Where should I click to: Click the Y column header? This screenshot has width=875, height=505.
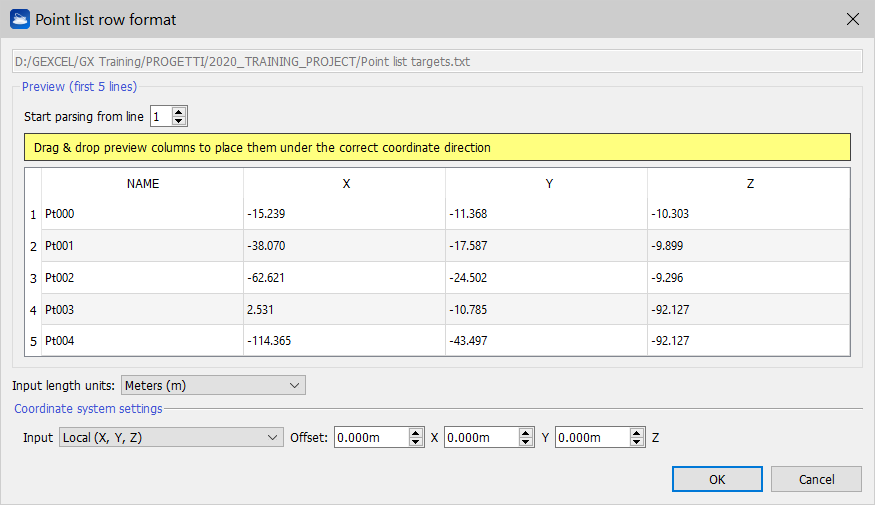tap(547, 184)
